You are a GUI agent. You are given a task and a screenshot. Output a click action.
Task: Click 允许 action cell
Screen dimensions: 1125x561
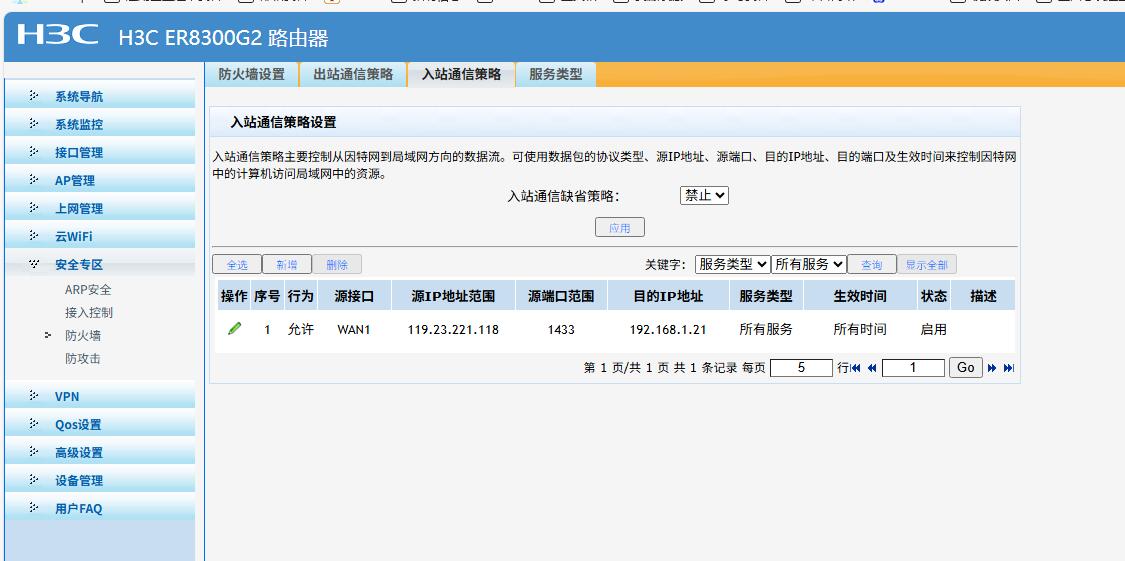coord(301,330)
